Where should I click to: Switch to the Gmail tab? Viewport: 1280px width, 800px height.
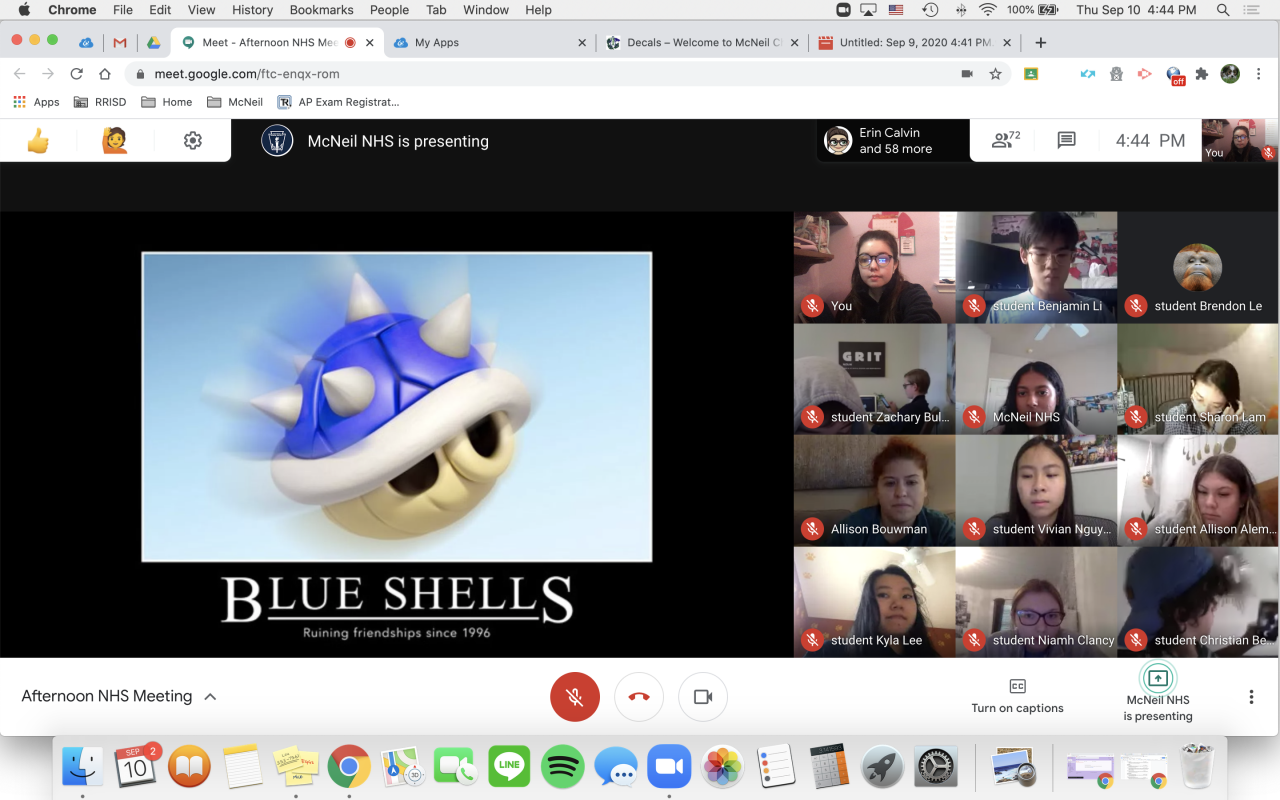[x=120, y=43]
